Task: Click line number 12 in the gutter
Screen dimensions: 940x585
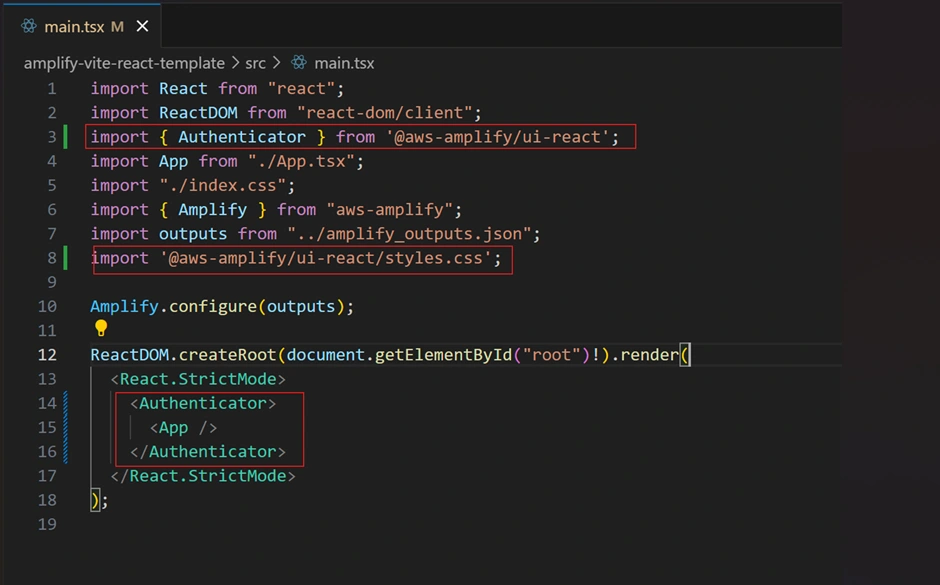Action: pos(47,355)
